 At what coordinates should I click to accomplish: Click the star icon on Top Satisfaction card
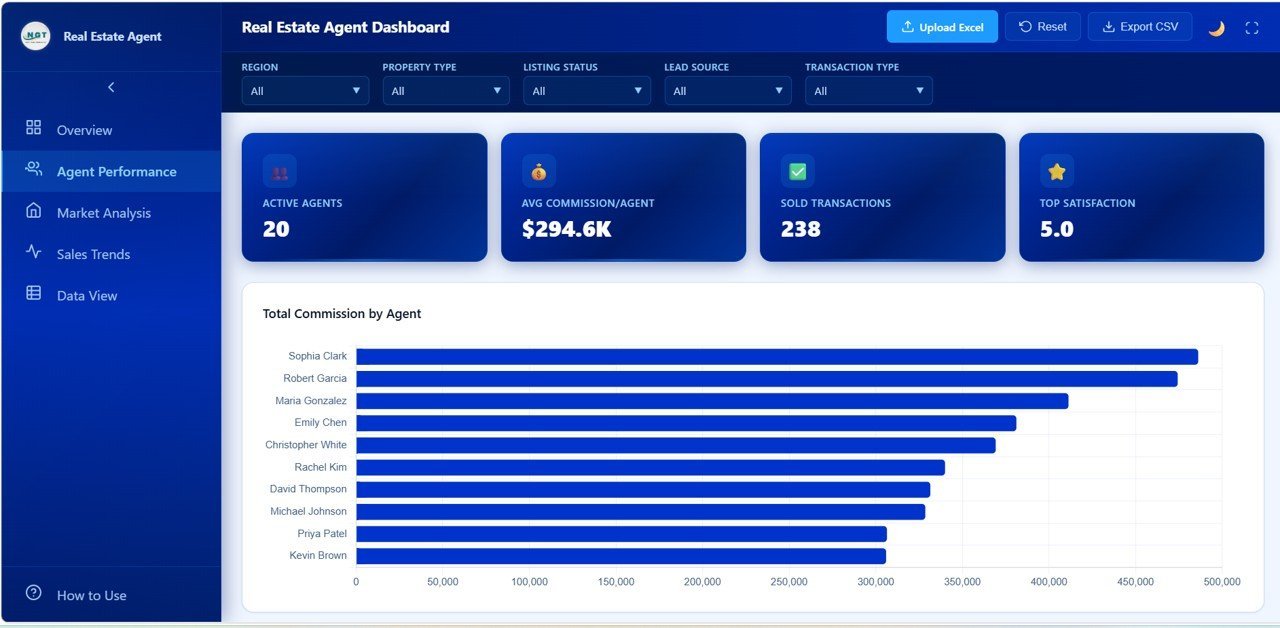point(1056,170)
